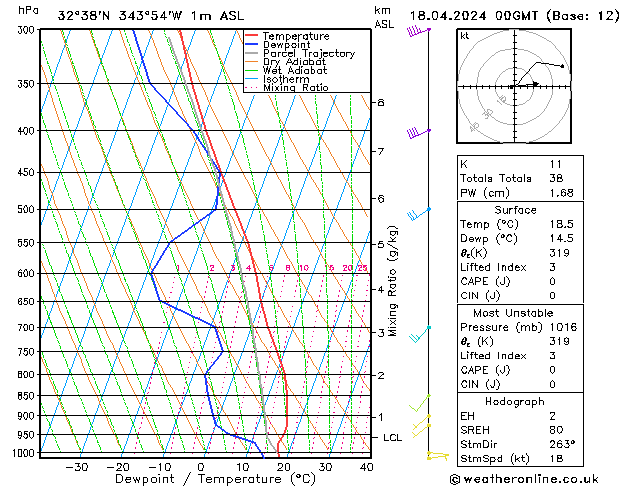Click the 'kt' label in the hodograph
629x486 pixels.
pyautogui.click(x=464, y=35)
